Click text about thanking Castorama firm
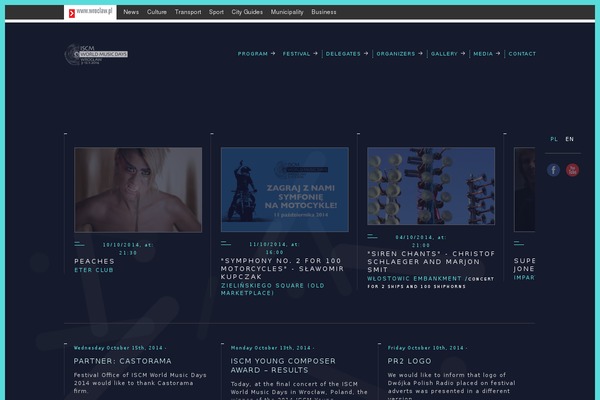The image size is (600, 400). (x=140, y=383)
